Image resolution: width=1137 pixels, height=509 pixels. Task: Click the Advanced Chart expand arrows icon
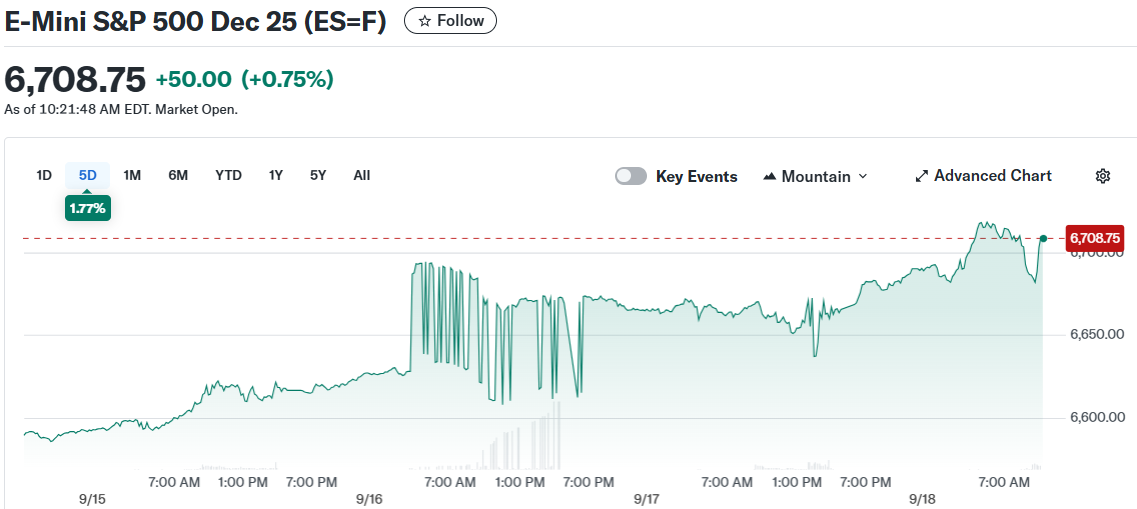coord(922,176)
